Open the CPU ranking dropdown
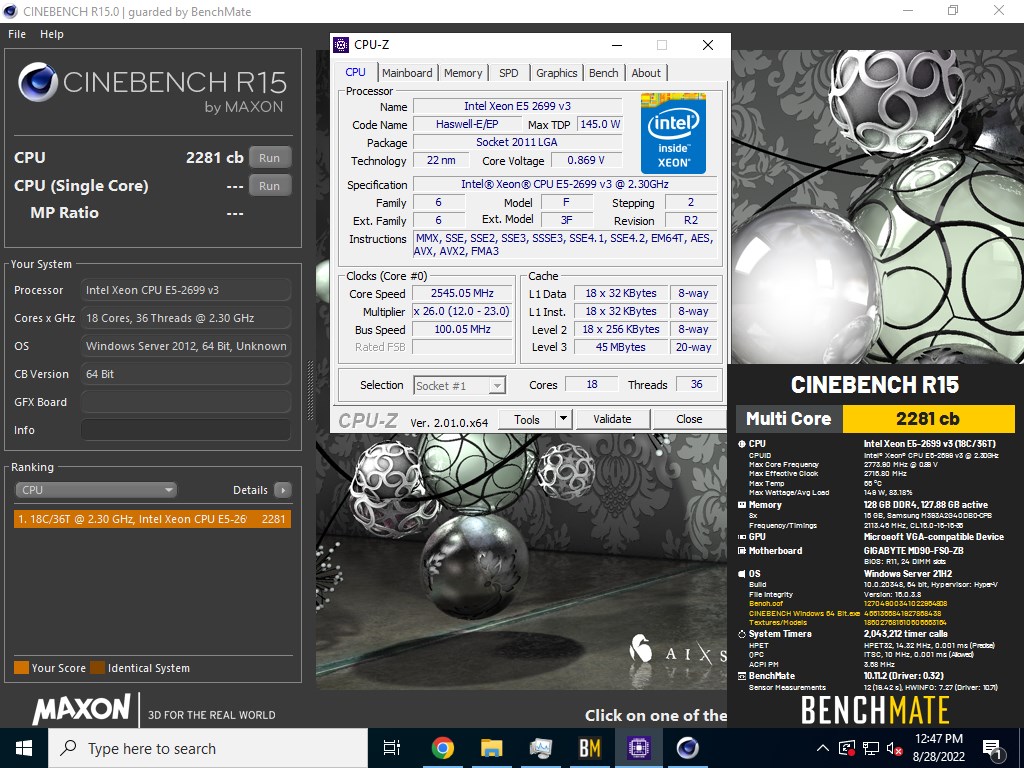The height and width of the screenshot is (768, 1024). 96,490
